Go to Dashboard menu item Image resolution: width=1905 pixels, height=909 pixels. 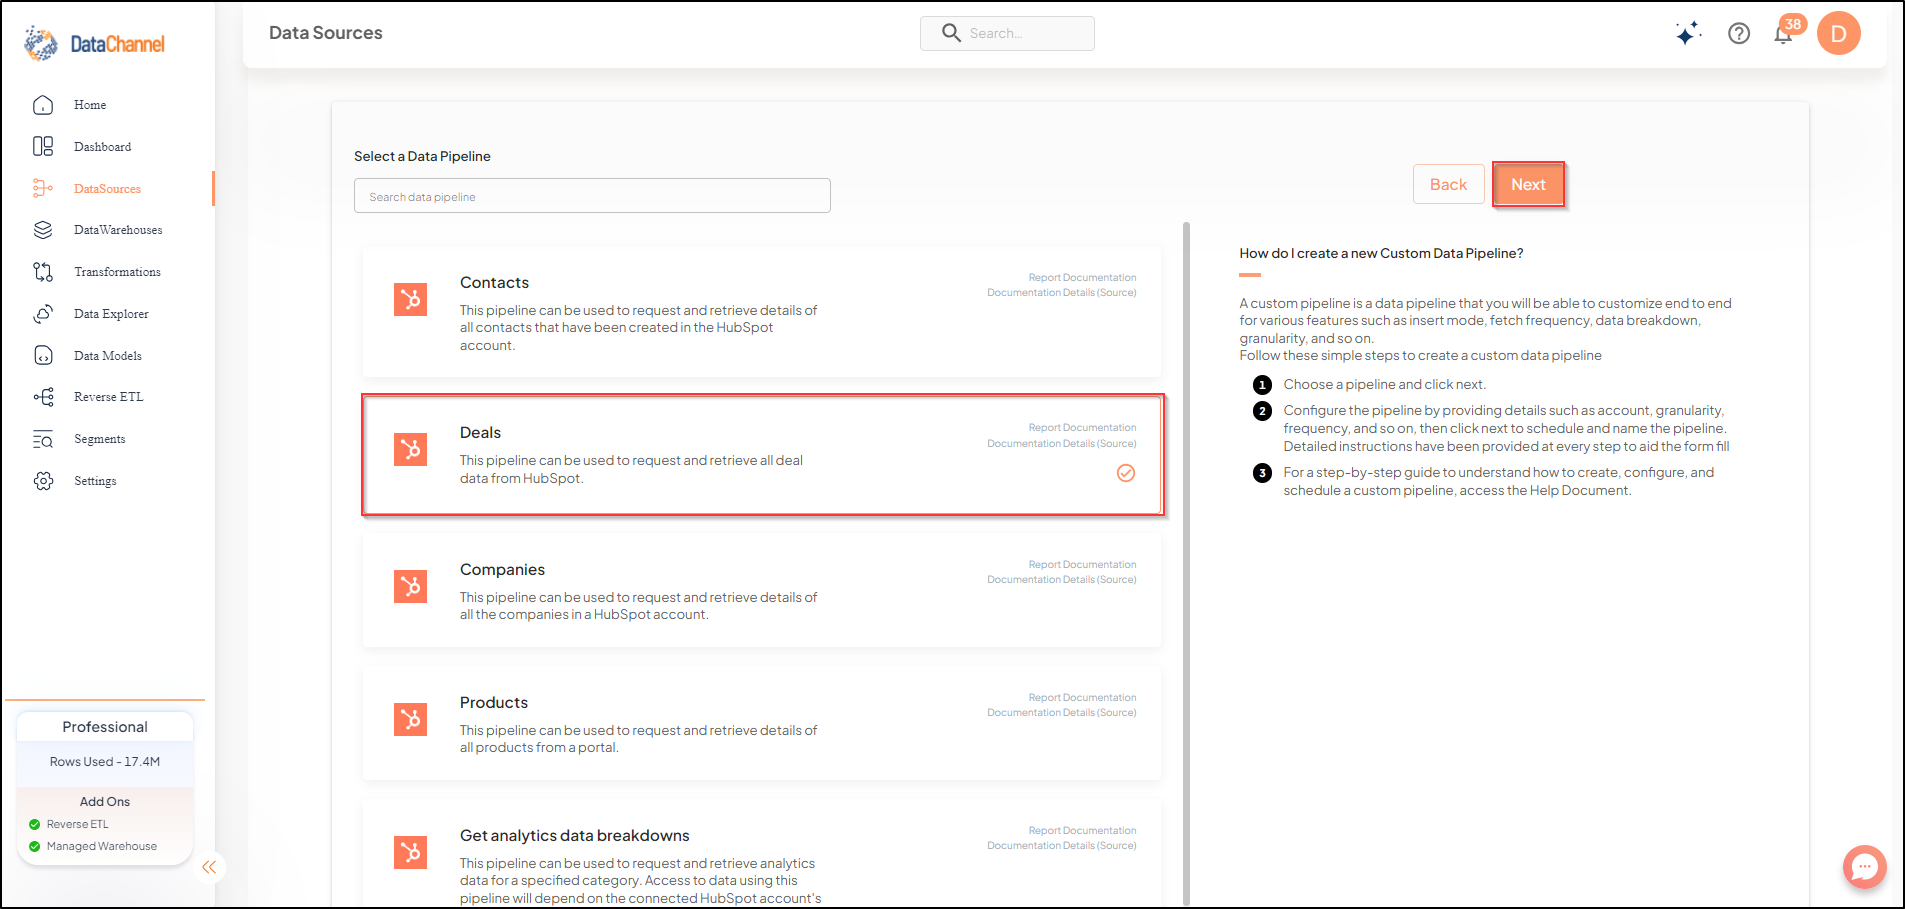[x=102, y=147]
